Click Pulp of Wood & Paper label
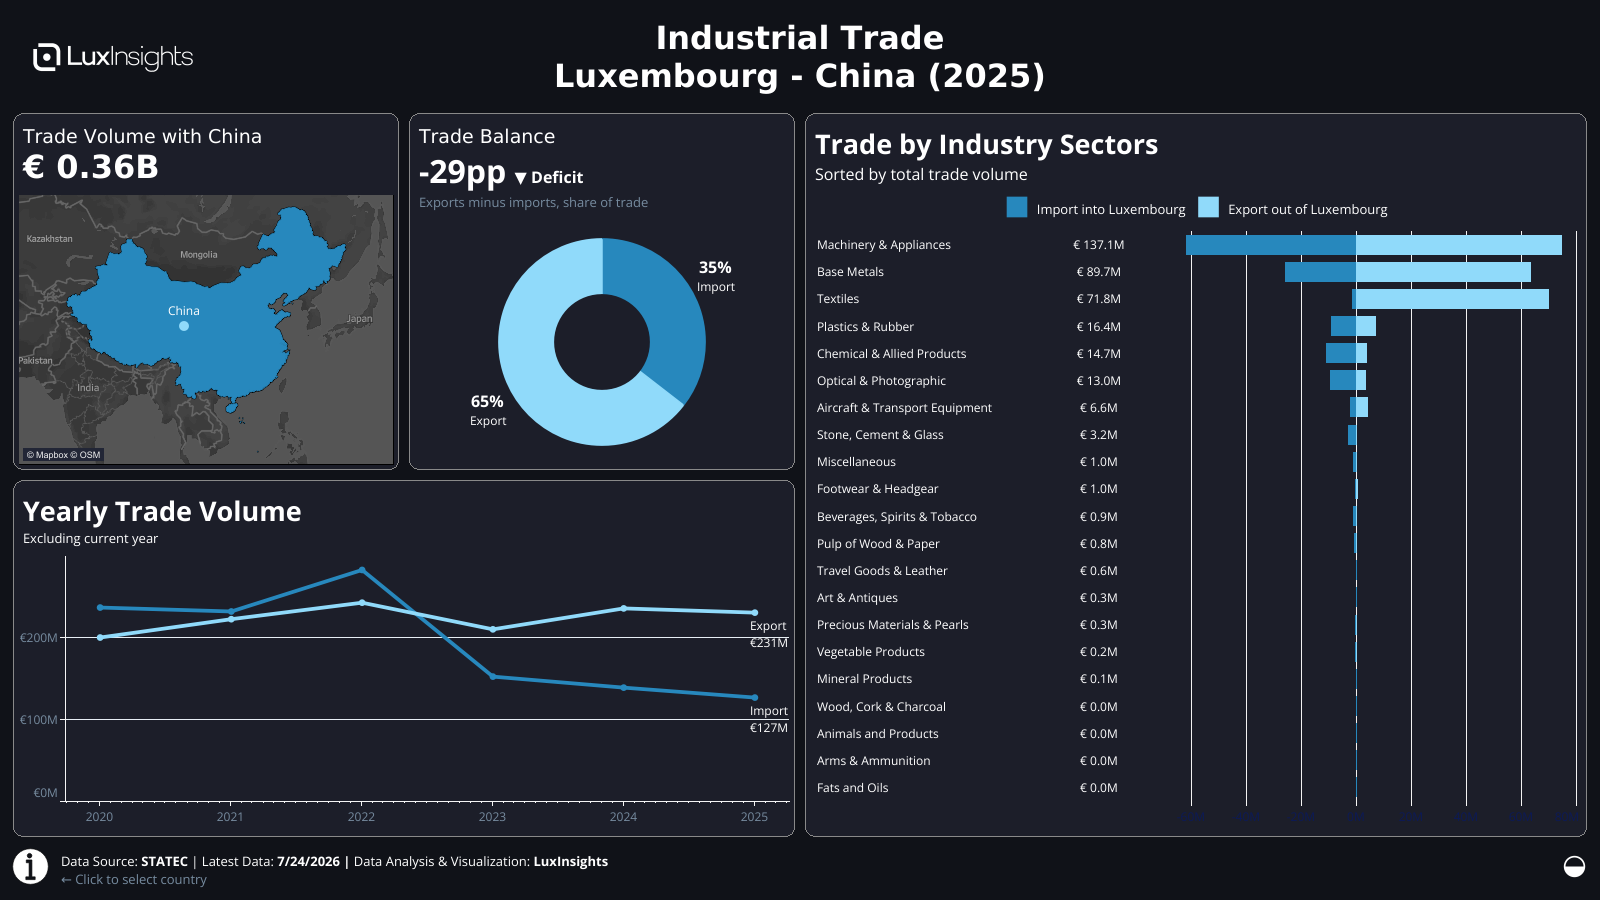This screenshot has width=1600, height=900. pos(878,544)
